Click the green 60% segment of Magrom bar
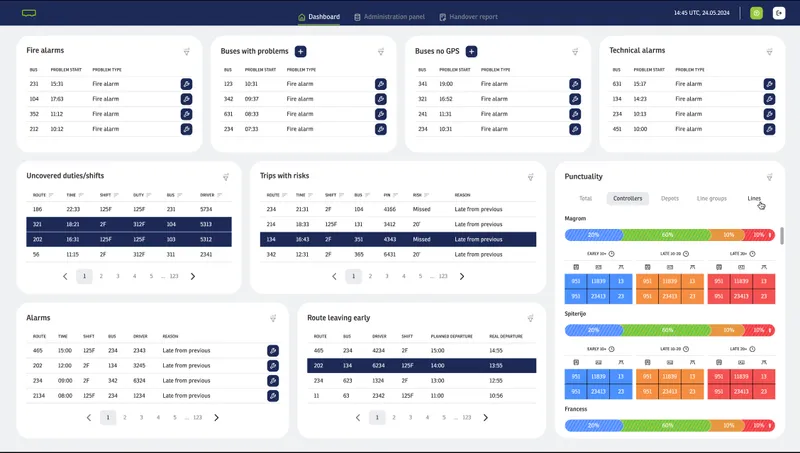 pos(666,235)
